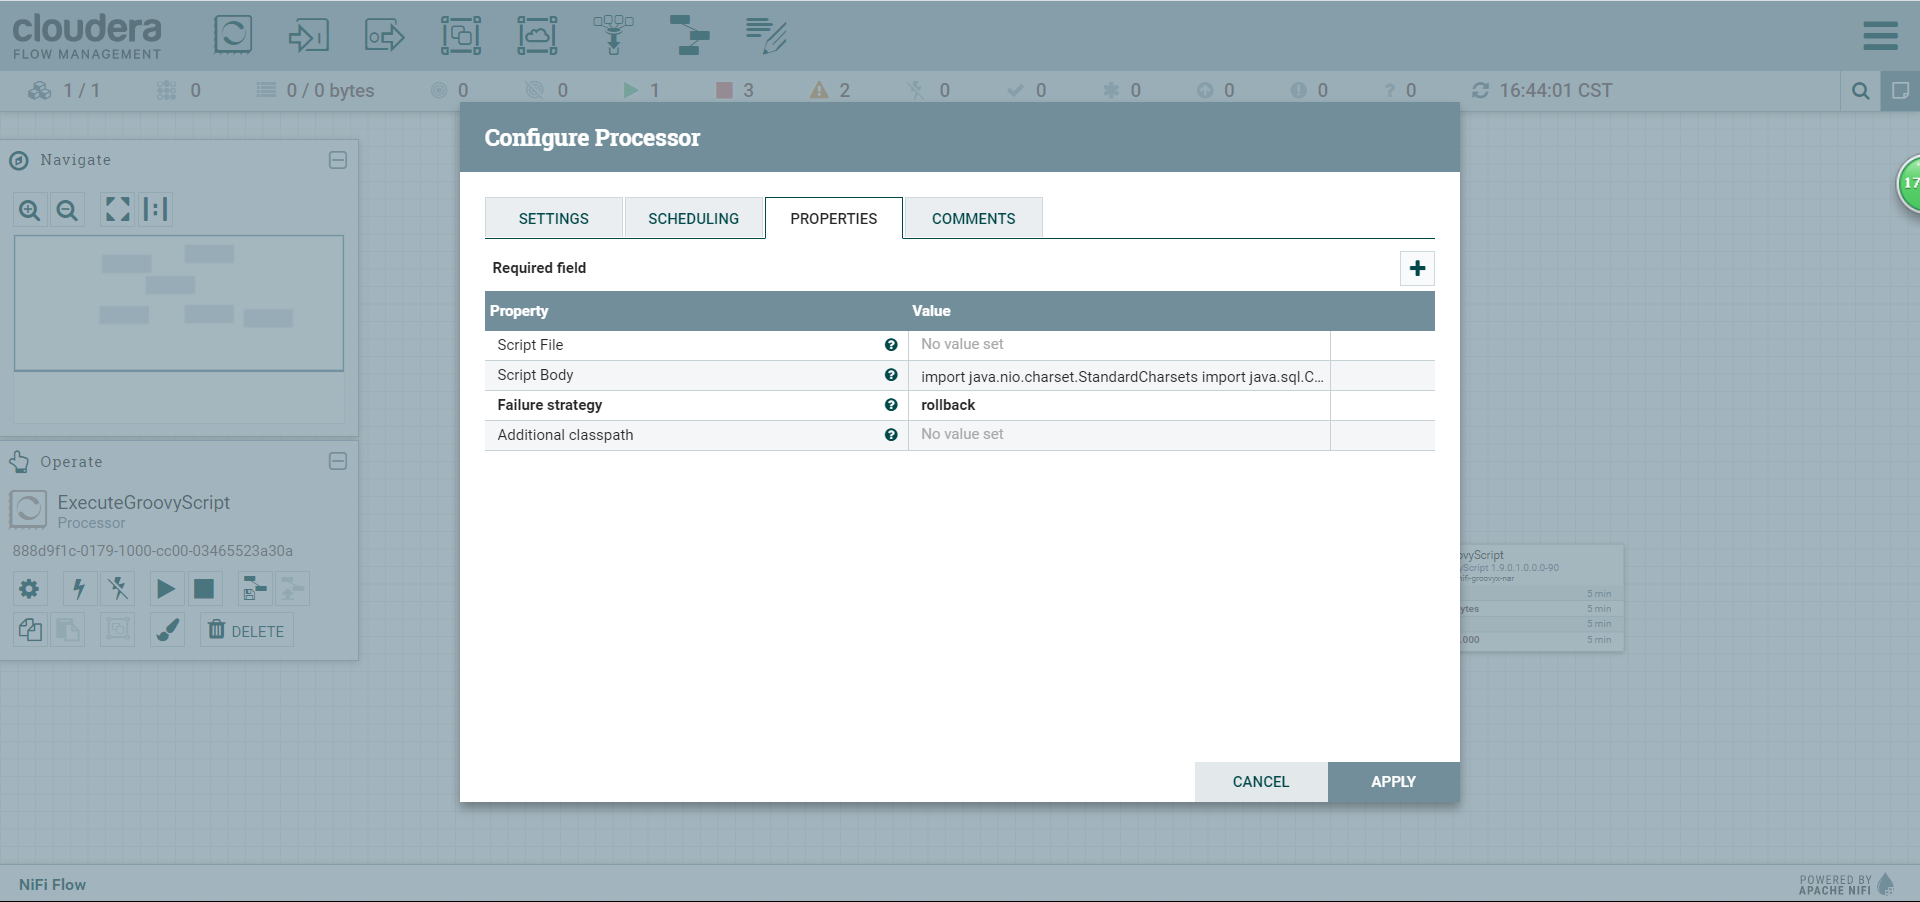Collapse the Operate panel
1920x902 pixels.
coord(338,461)
